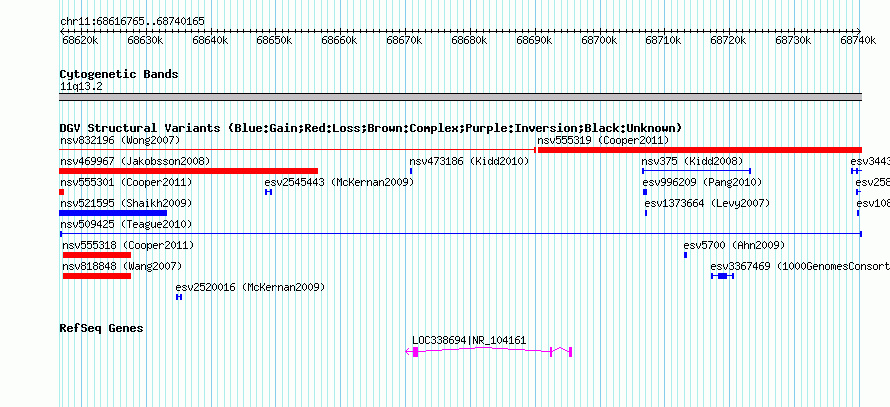Select the red nsv469967 loss bar
The image size is (890, 407).
pos(188,171)
